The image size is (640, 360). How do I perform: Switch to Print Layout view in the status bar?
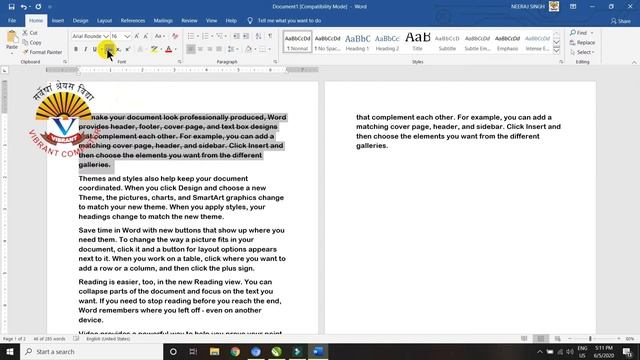(x=540, y=339)
